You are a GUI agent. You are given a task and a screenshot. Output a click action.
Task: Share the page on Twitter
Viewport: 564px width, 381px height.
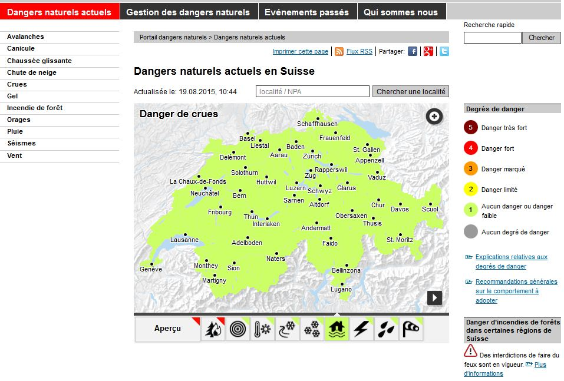pyautogui.click(x=444, y=51)
